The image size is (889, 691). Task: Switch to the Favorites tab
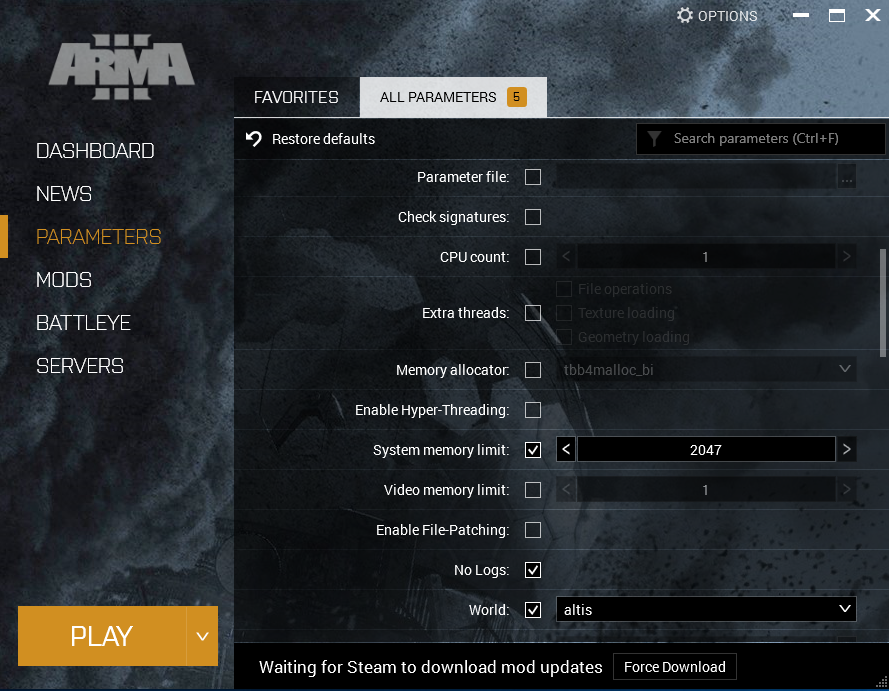click(x=297, y=97)
